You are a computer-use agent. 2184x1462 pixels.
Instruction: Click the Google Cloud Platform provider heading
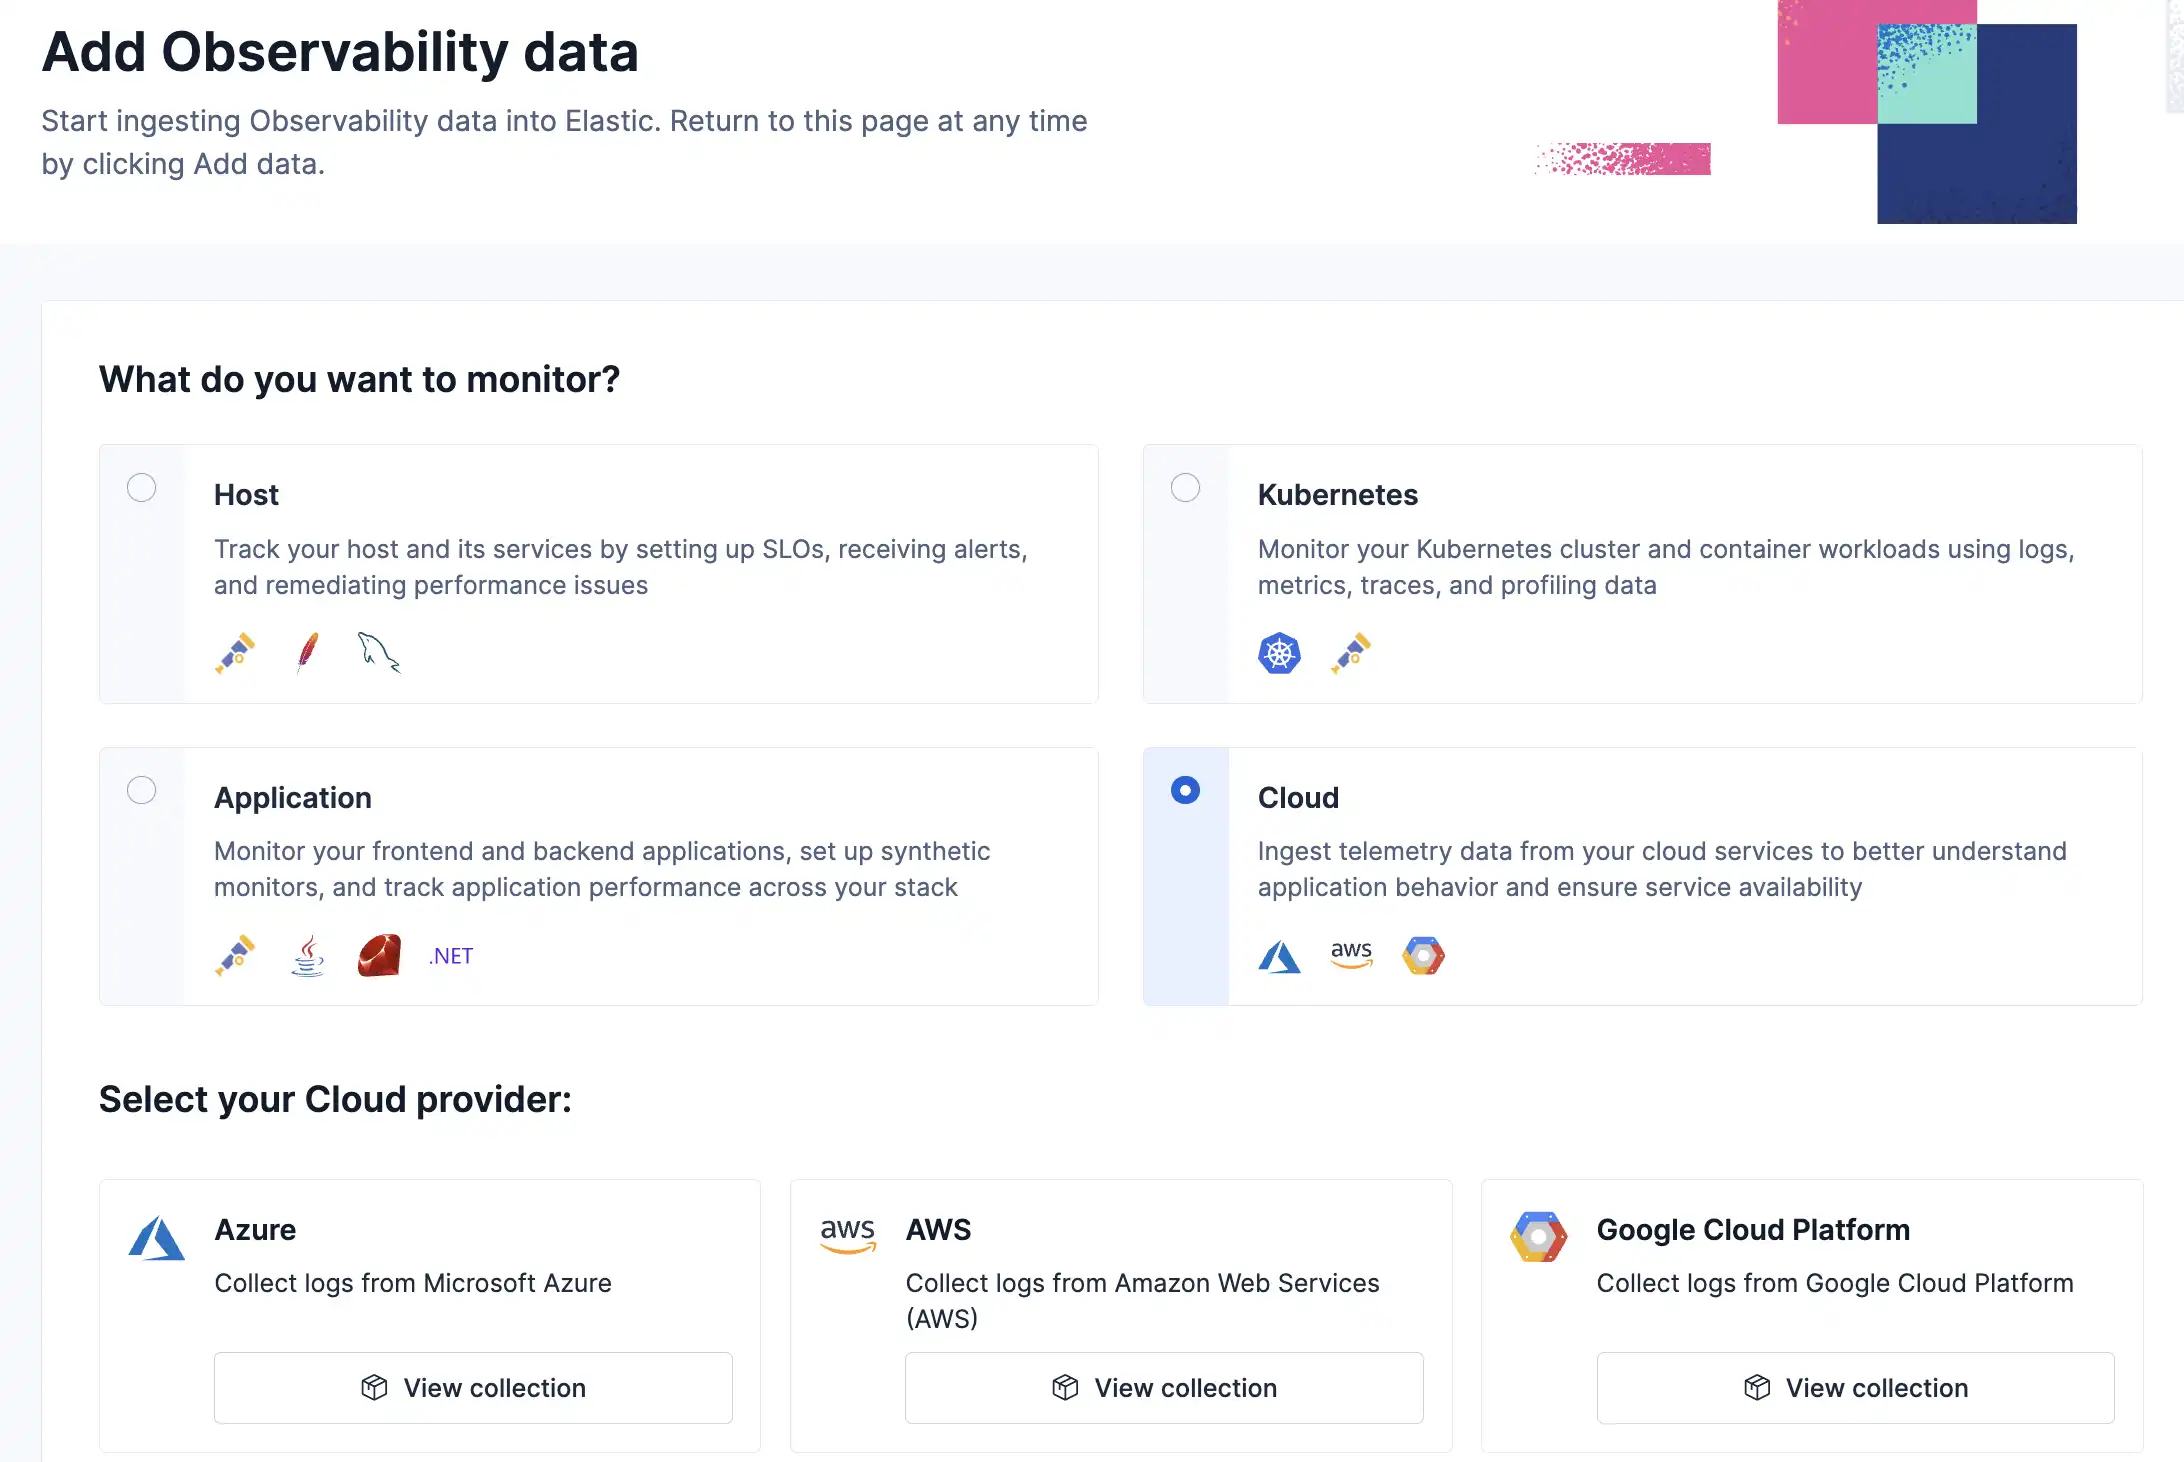(1753, 1230)
